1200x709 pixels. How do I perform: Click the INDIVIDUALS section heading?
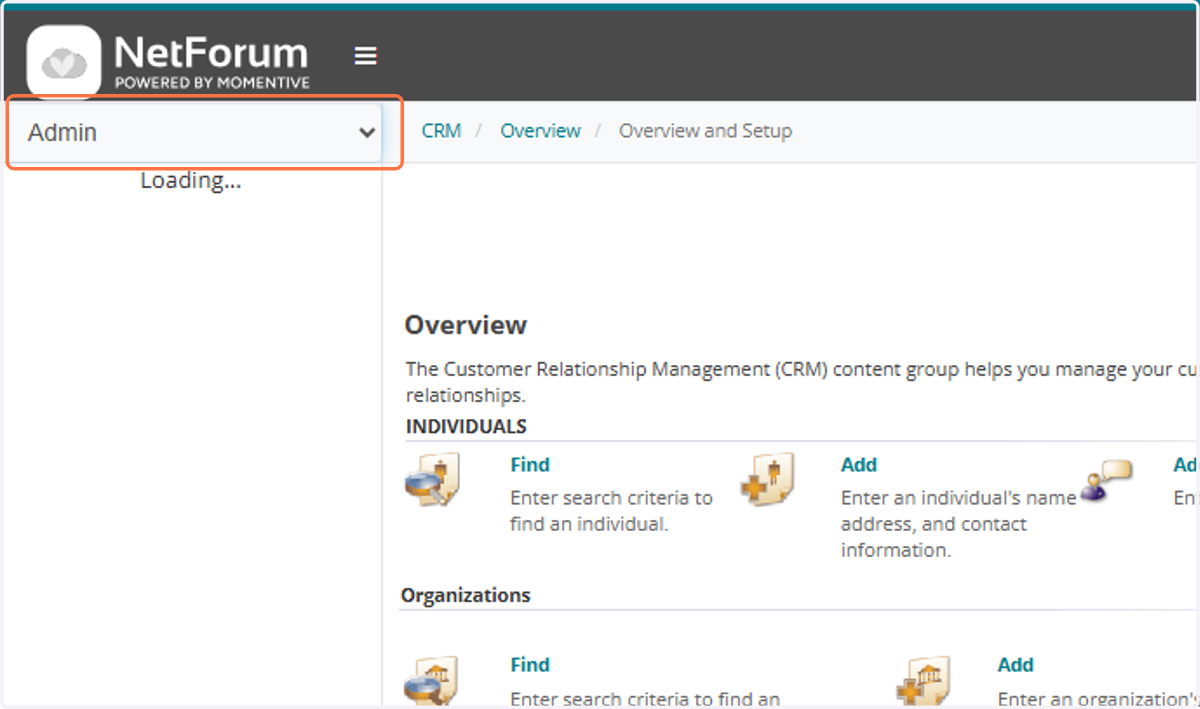(466, 427)
